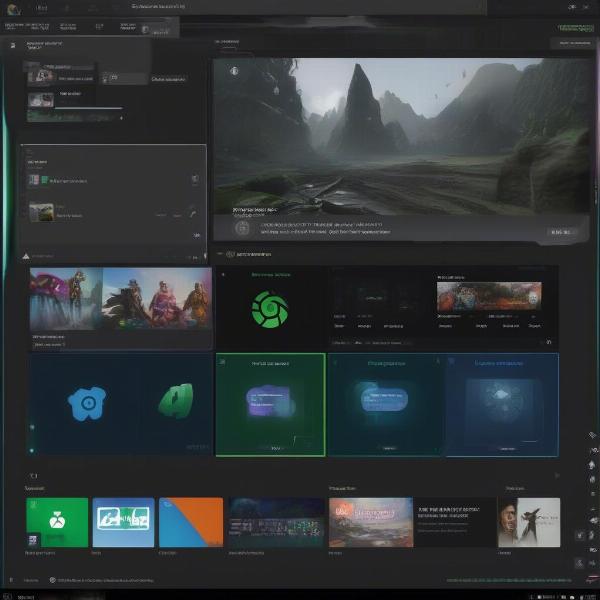This screenshot has height=600, width=600.
Task: Open the dark keyboard-like thumbnail in bottom row
Action: (x=276, y=522)
